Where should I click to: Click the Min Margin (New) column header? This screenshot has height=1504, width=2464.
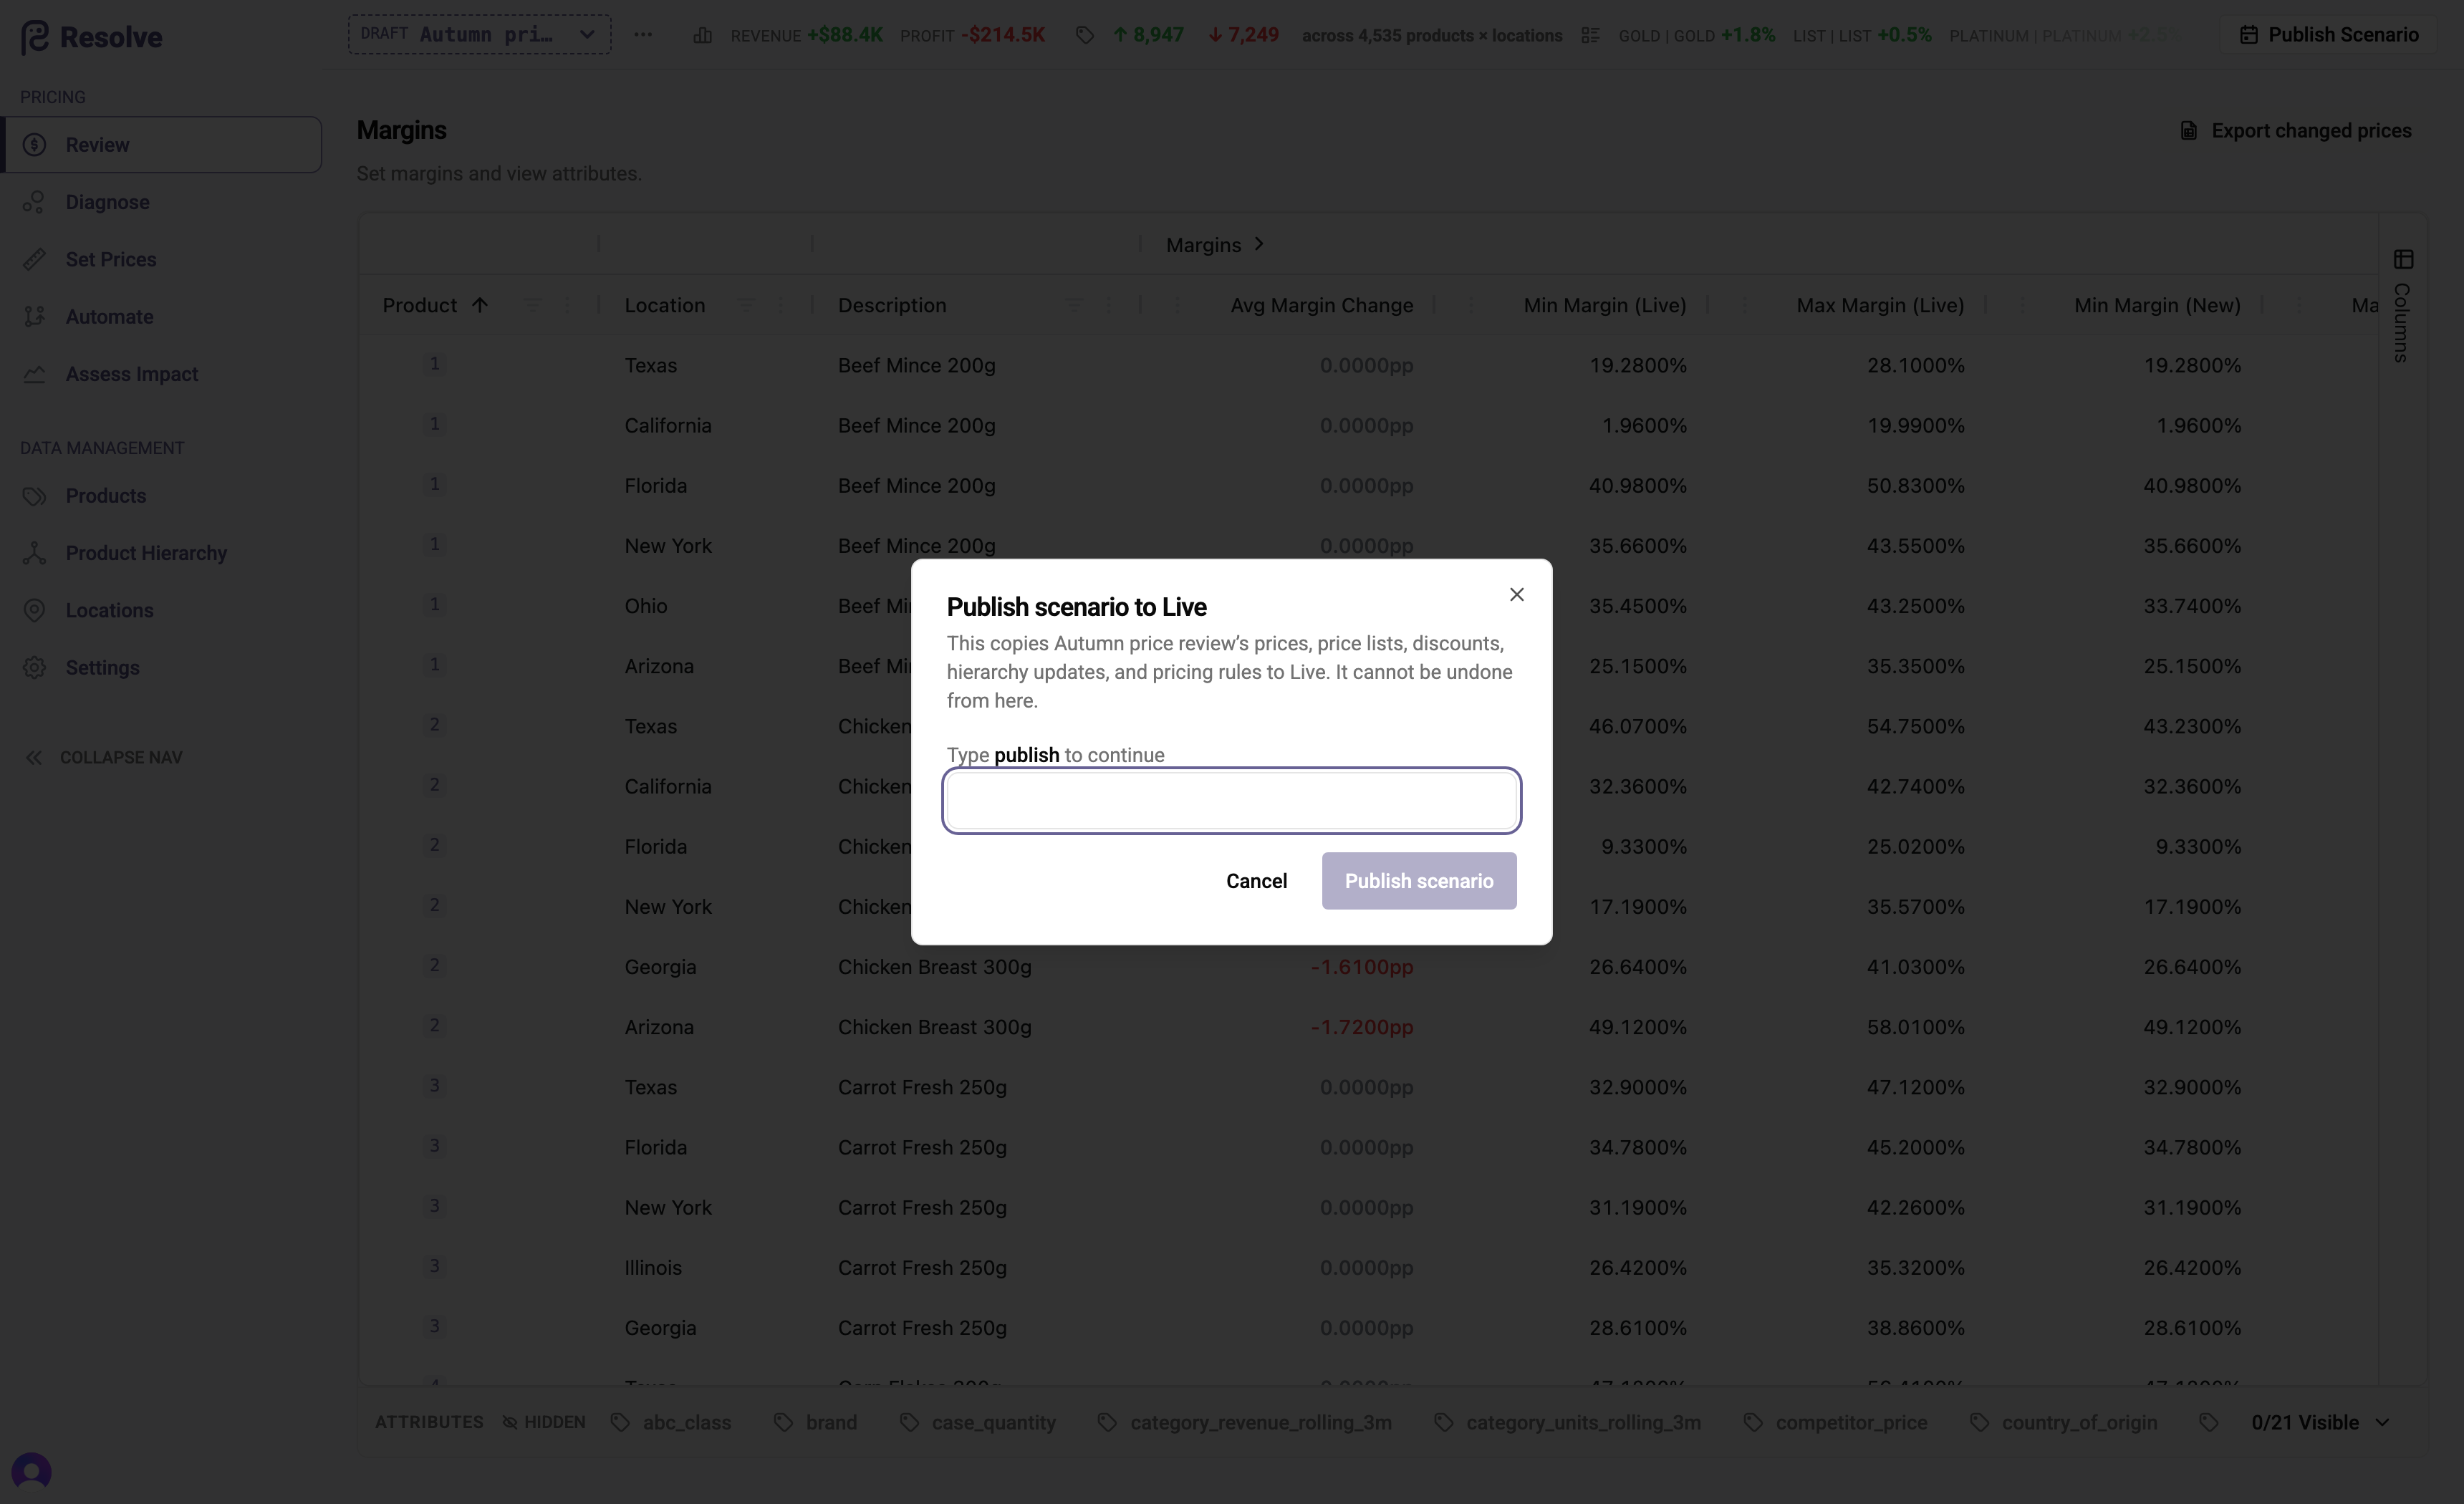2157,305
